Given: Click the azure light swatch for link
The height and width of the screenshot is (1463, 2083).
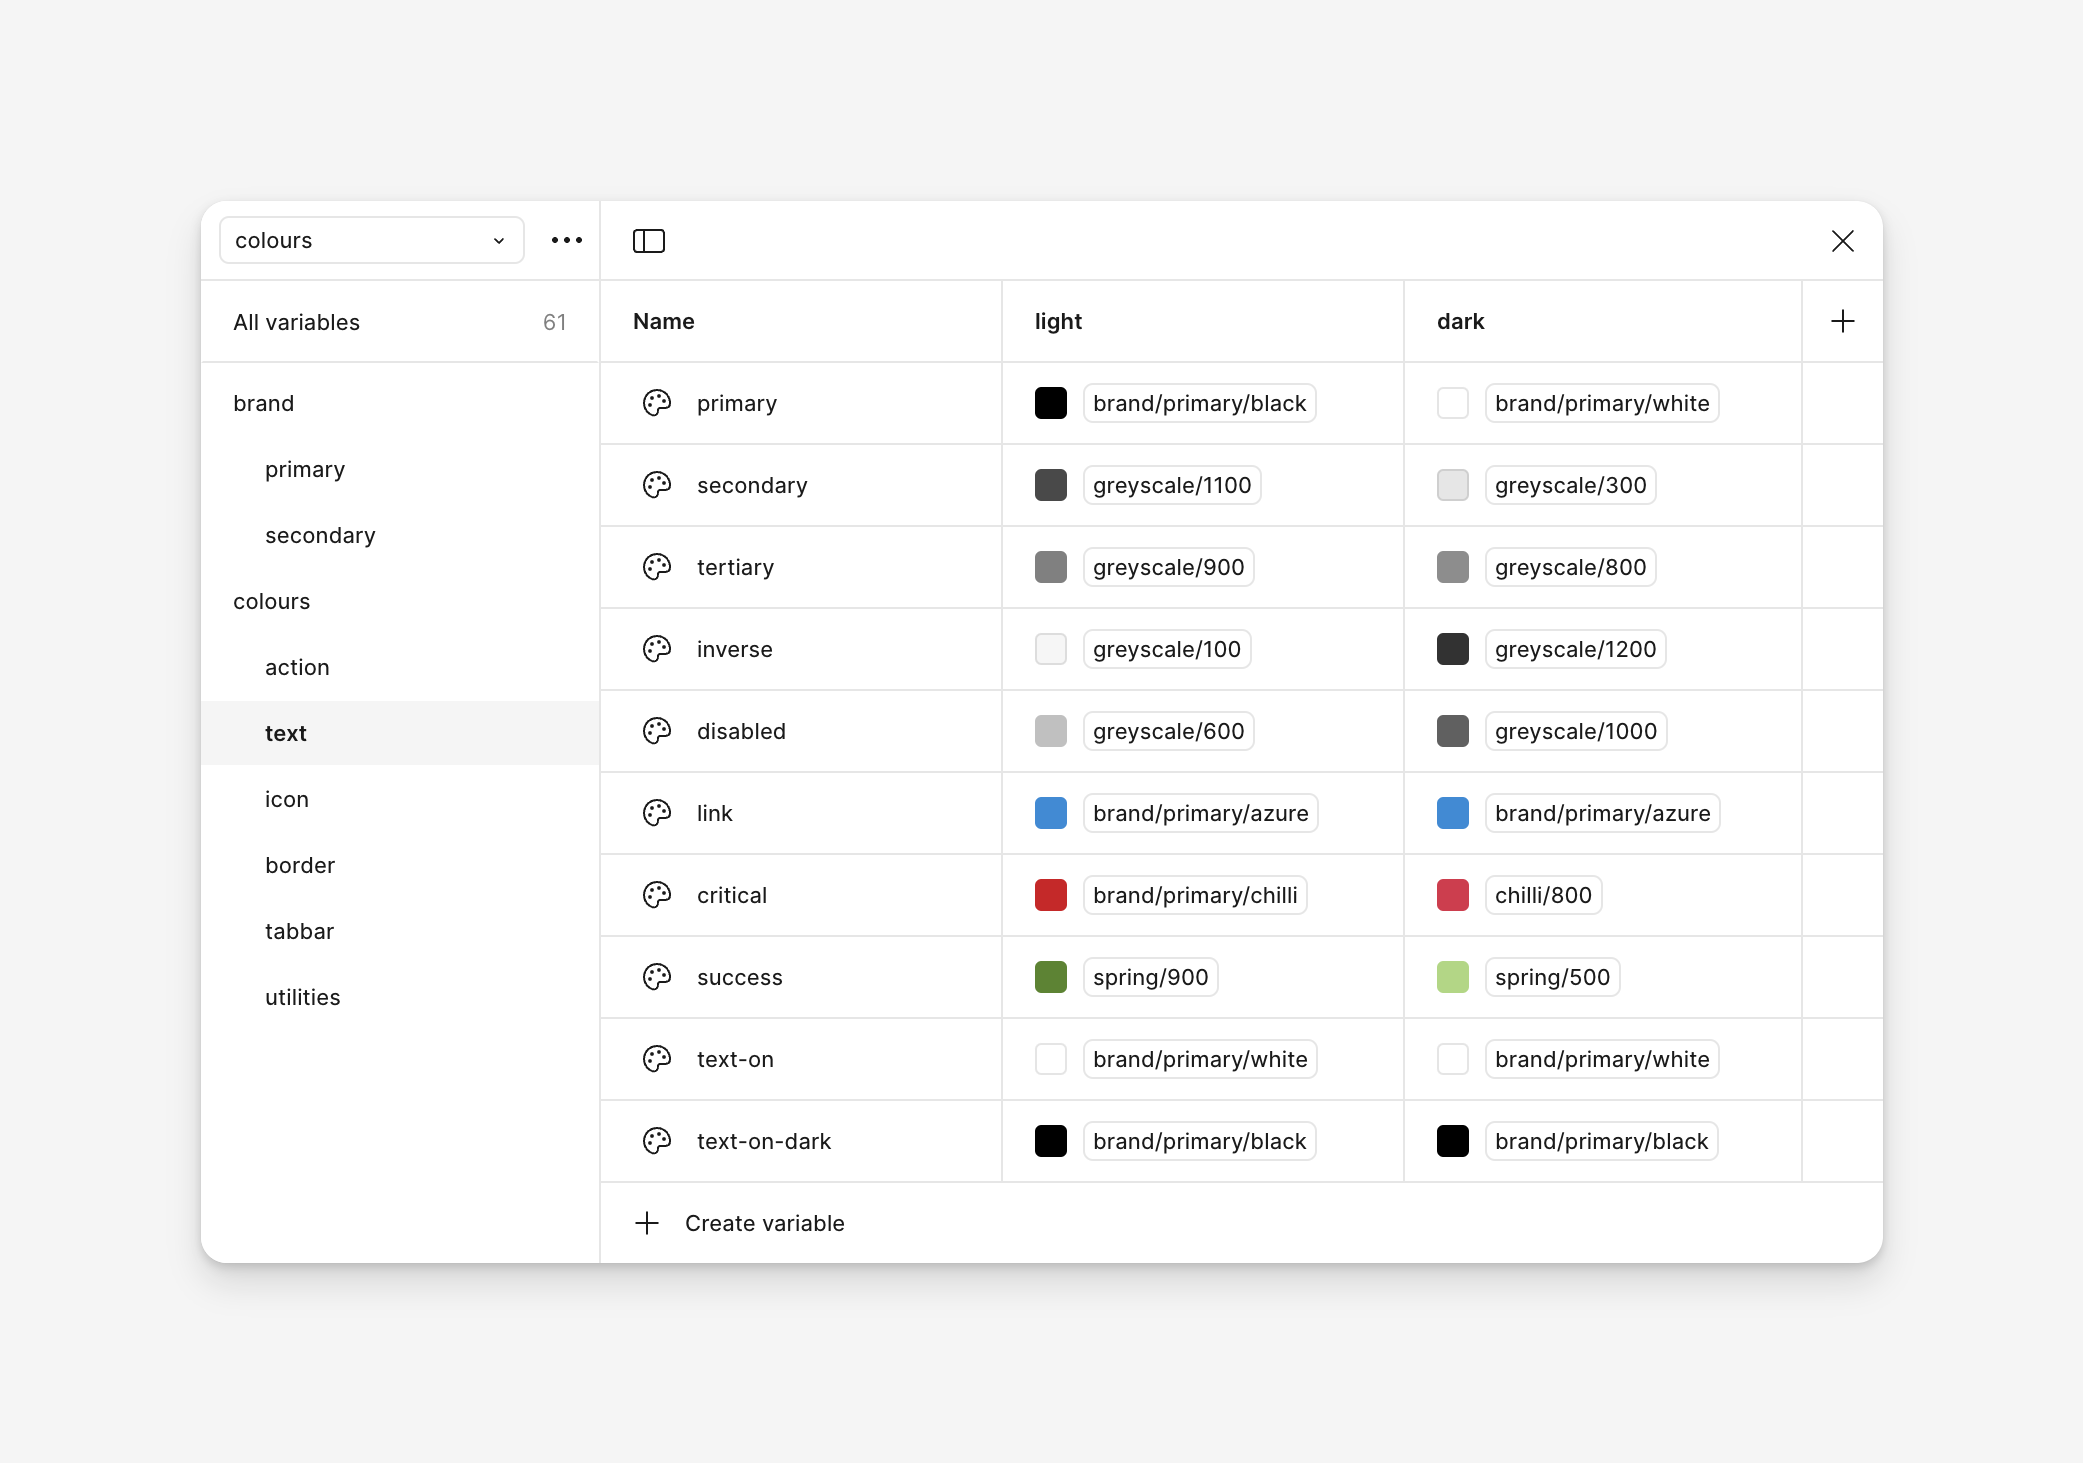Looking at the screenshot, I should coord(1050,813).
